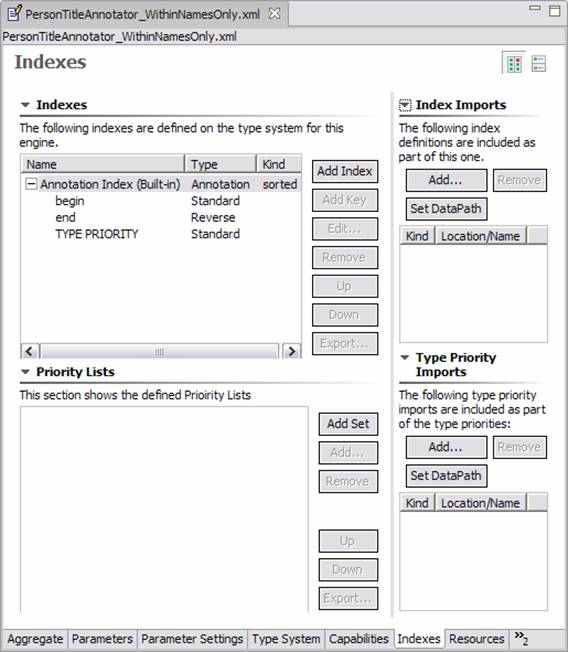Image resolution: width=568 pixels, height=652 pixels.
Task: Click the Type column header in Indexes table
Action: [x=220, y=164]
